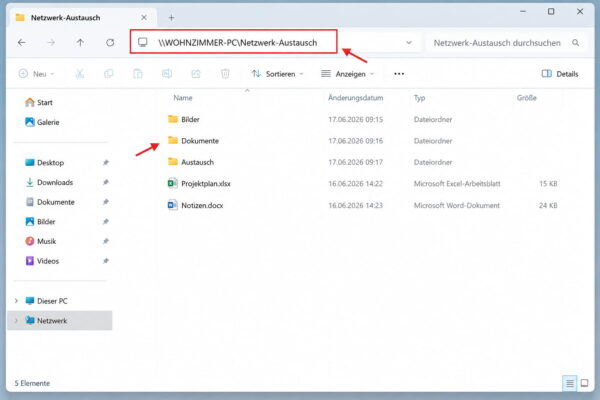The width and height of the screenshot is (600, 400).
Task: Unpin Downloads using its pin icon
Action: tap(106, 182)
